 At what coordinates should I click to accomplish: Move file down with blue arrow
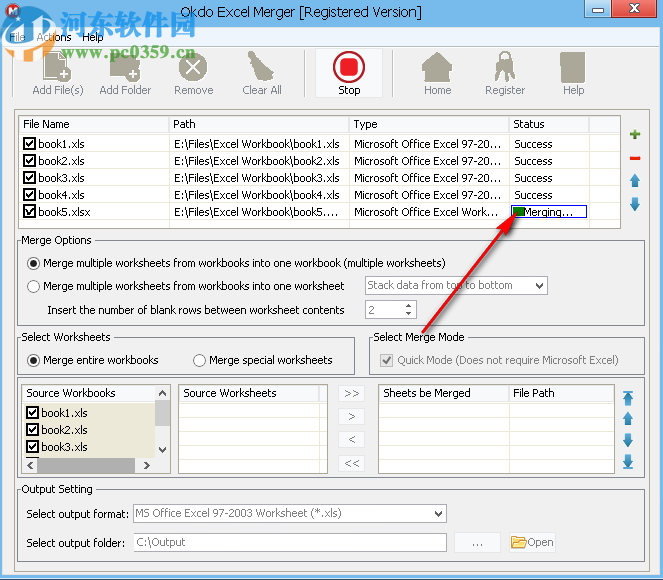click(635, 204)
